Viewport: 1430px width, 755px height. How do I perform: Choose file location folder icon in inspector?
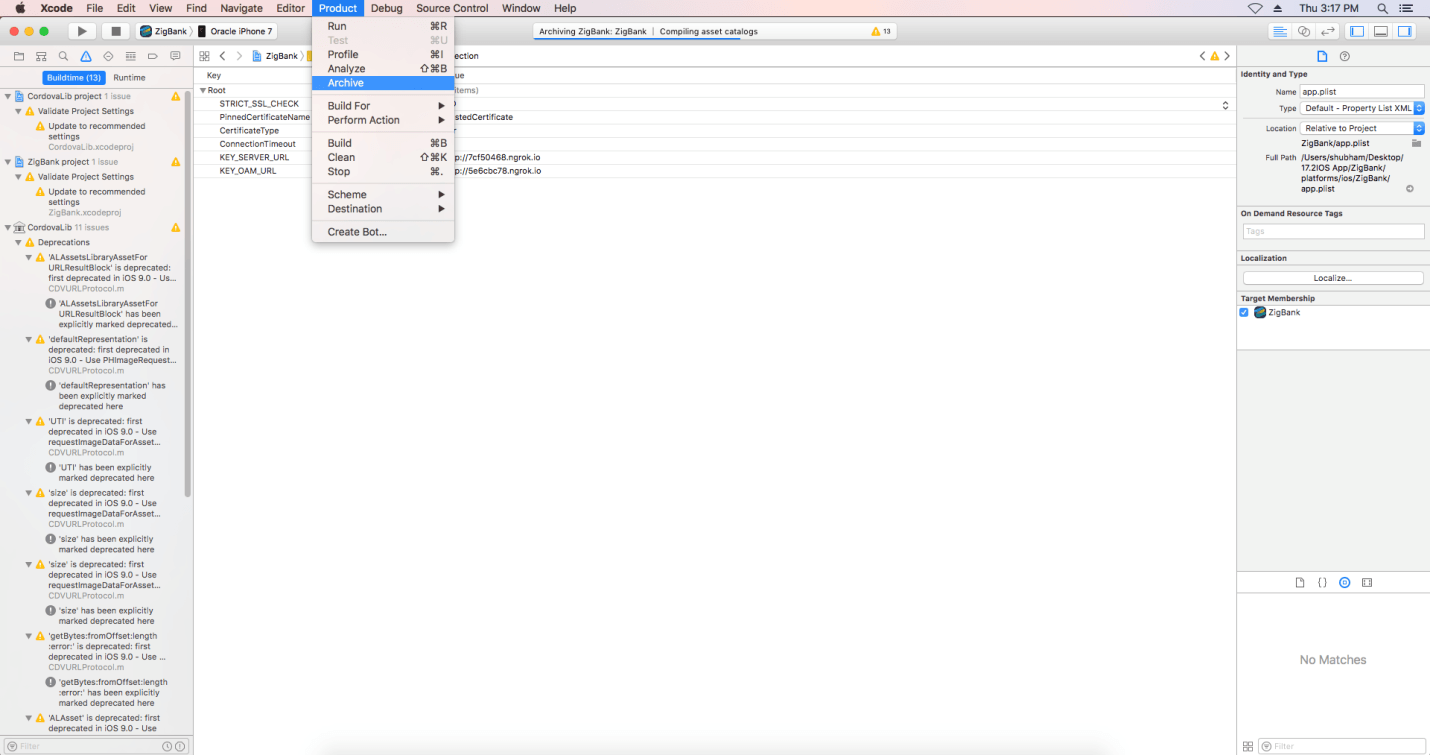tap(1416, 143)
